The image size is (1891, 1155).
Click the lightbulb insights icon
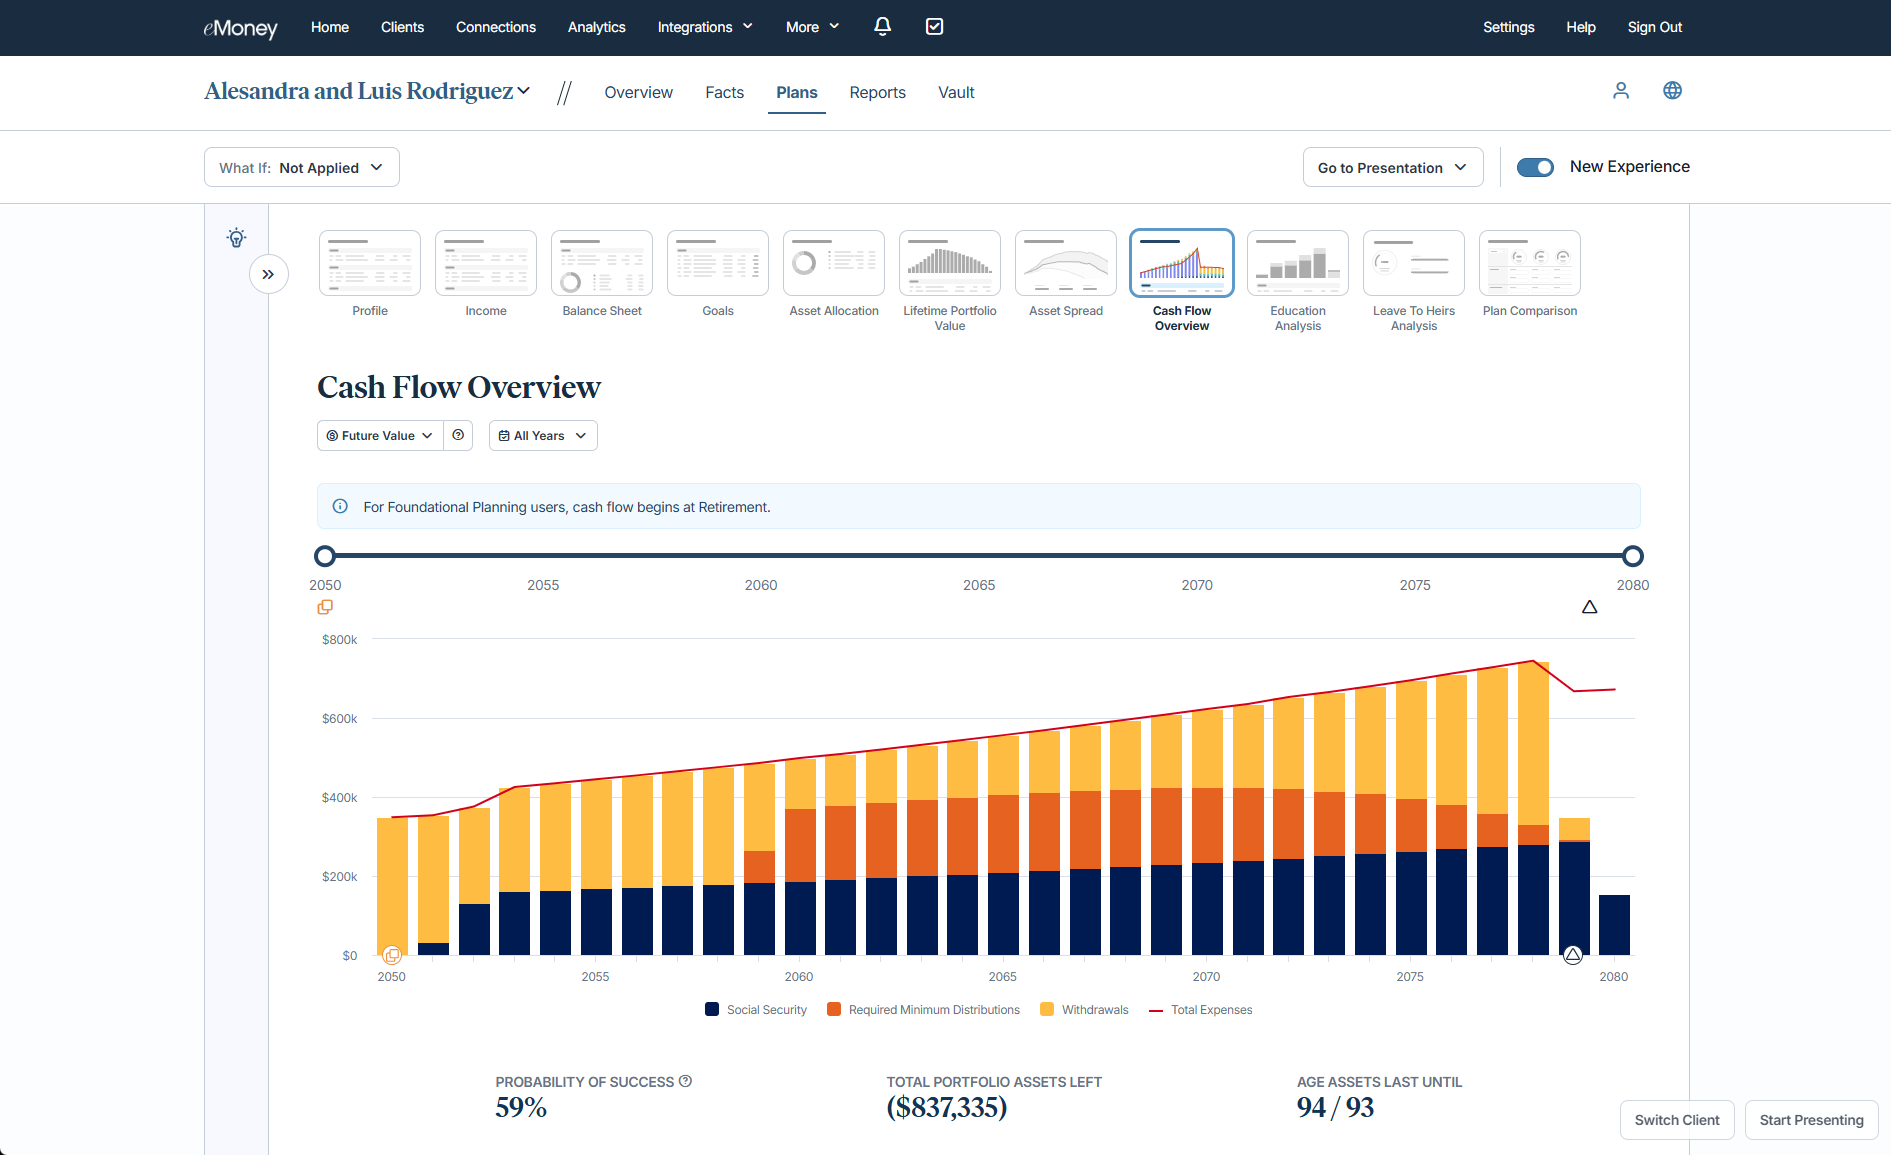coord(236,238)
